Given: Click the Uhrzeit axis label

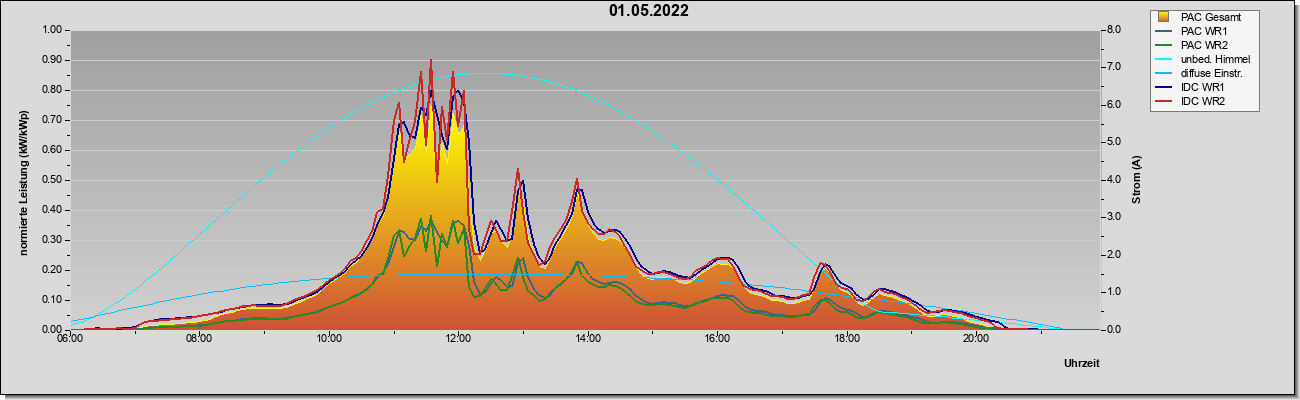Looking at the screenshot, I should 1082,364.
